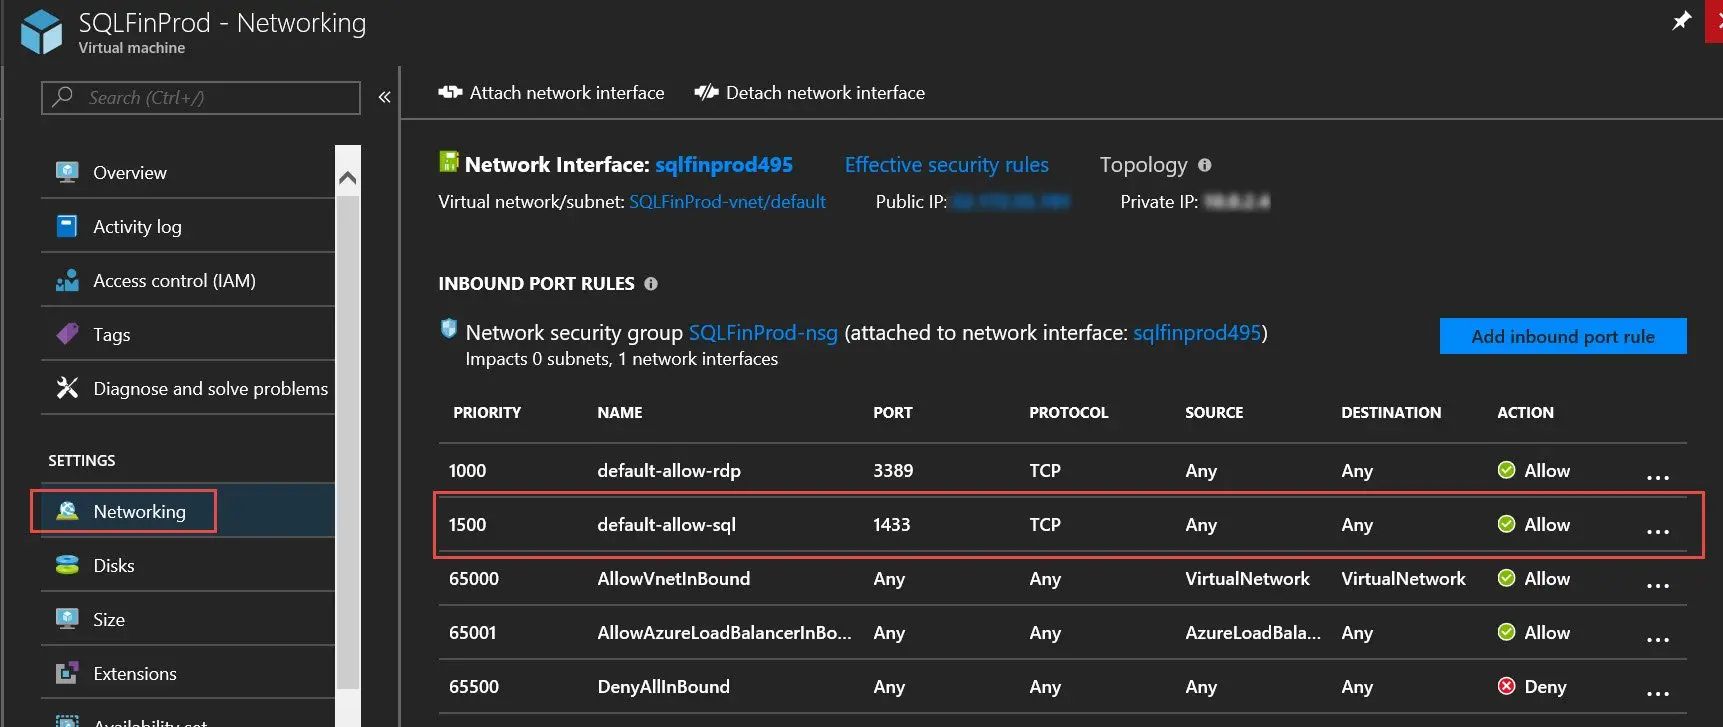Open more options for default-allow-sql
Viewport: 1723px width, 727px height.
[1658, 531]
